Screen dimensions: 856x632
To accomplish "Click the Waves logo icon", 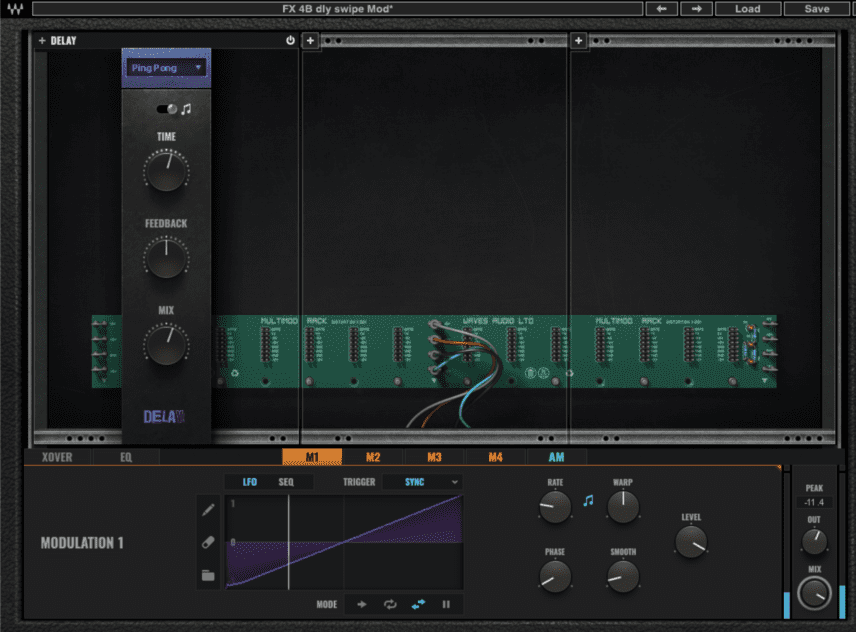I will tap(15, 9).
